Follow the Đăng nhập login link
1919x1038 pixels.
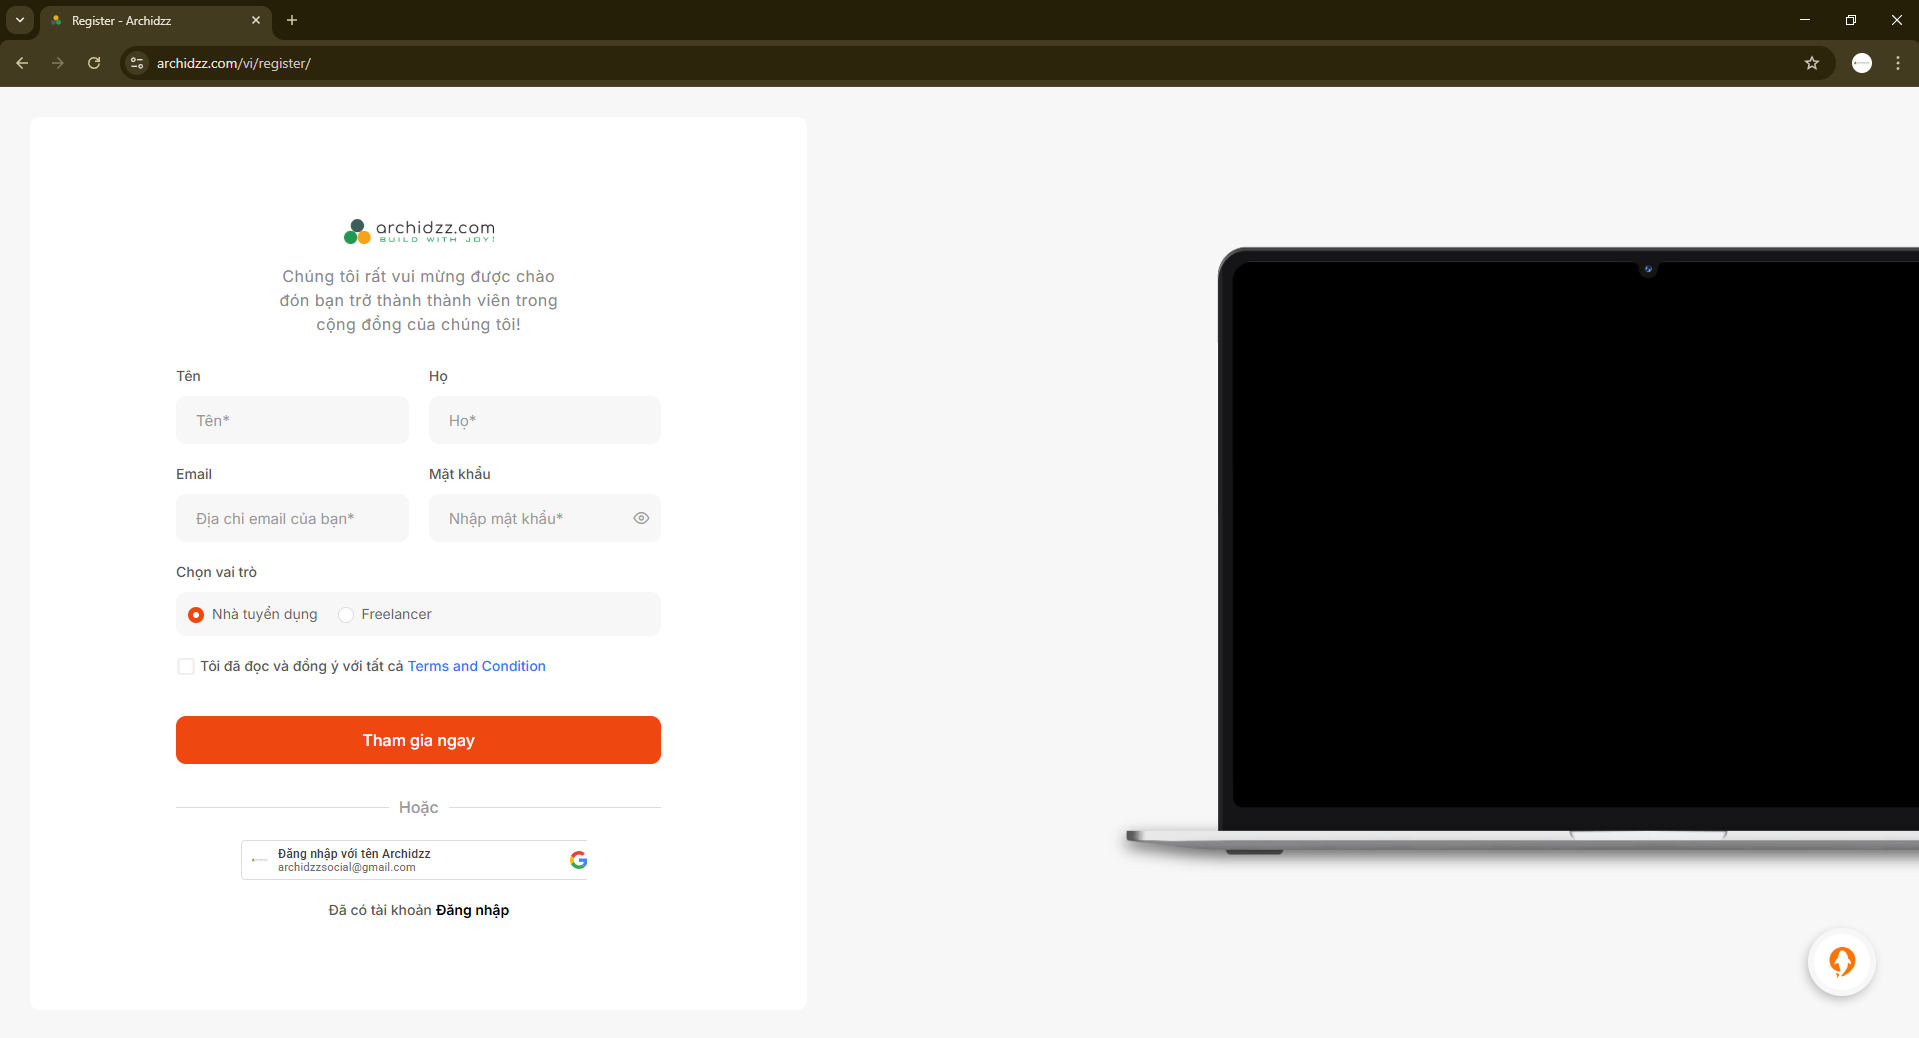click(472, 910)
